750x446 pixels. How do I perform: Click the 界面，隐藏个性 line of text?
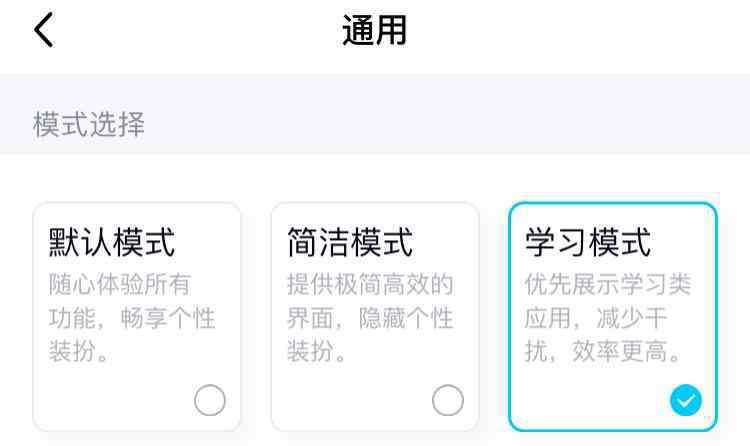(370, 318)
